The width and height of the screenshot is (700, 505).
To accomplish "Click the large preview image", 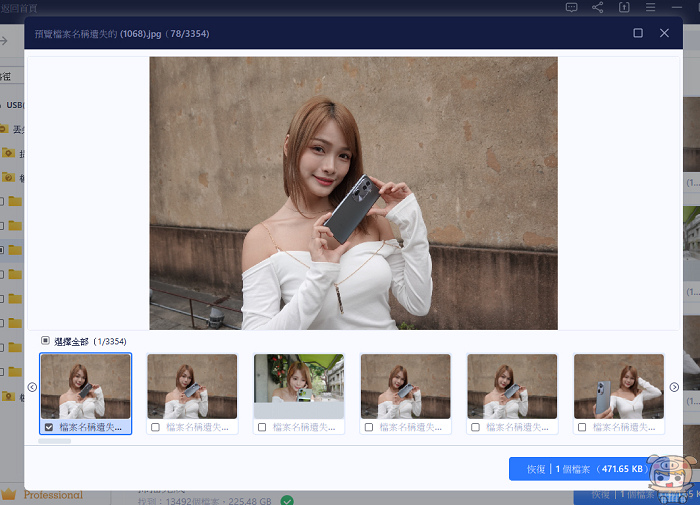I will pos(353,192).
